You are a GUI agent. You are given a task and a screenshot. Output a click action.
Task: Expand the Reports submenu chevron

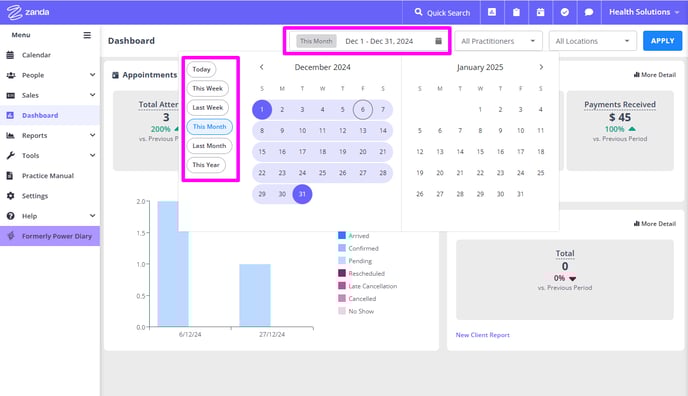click(x=92, y=135)
